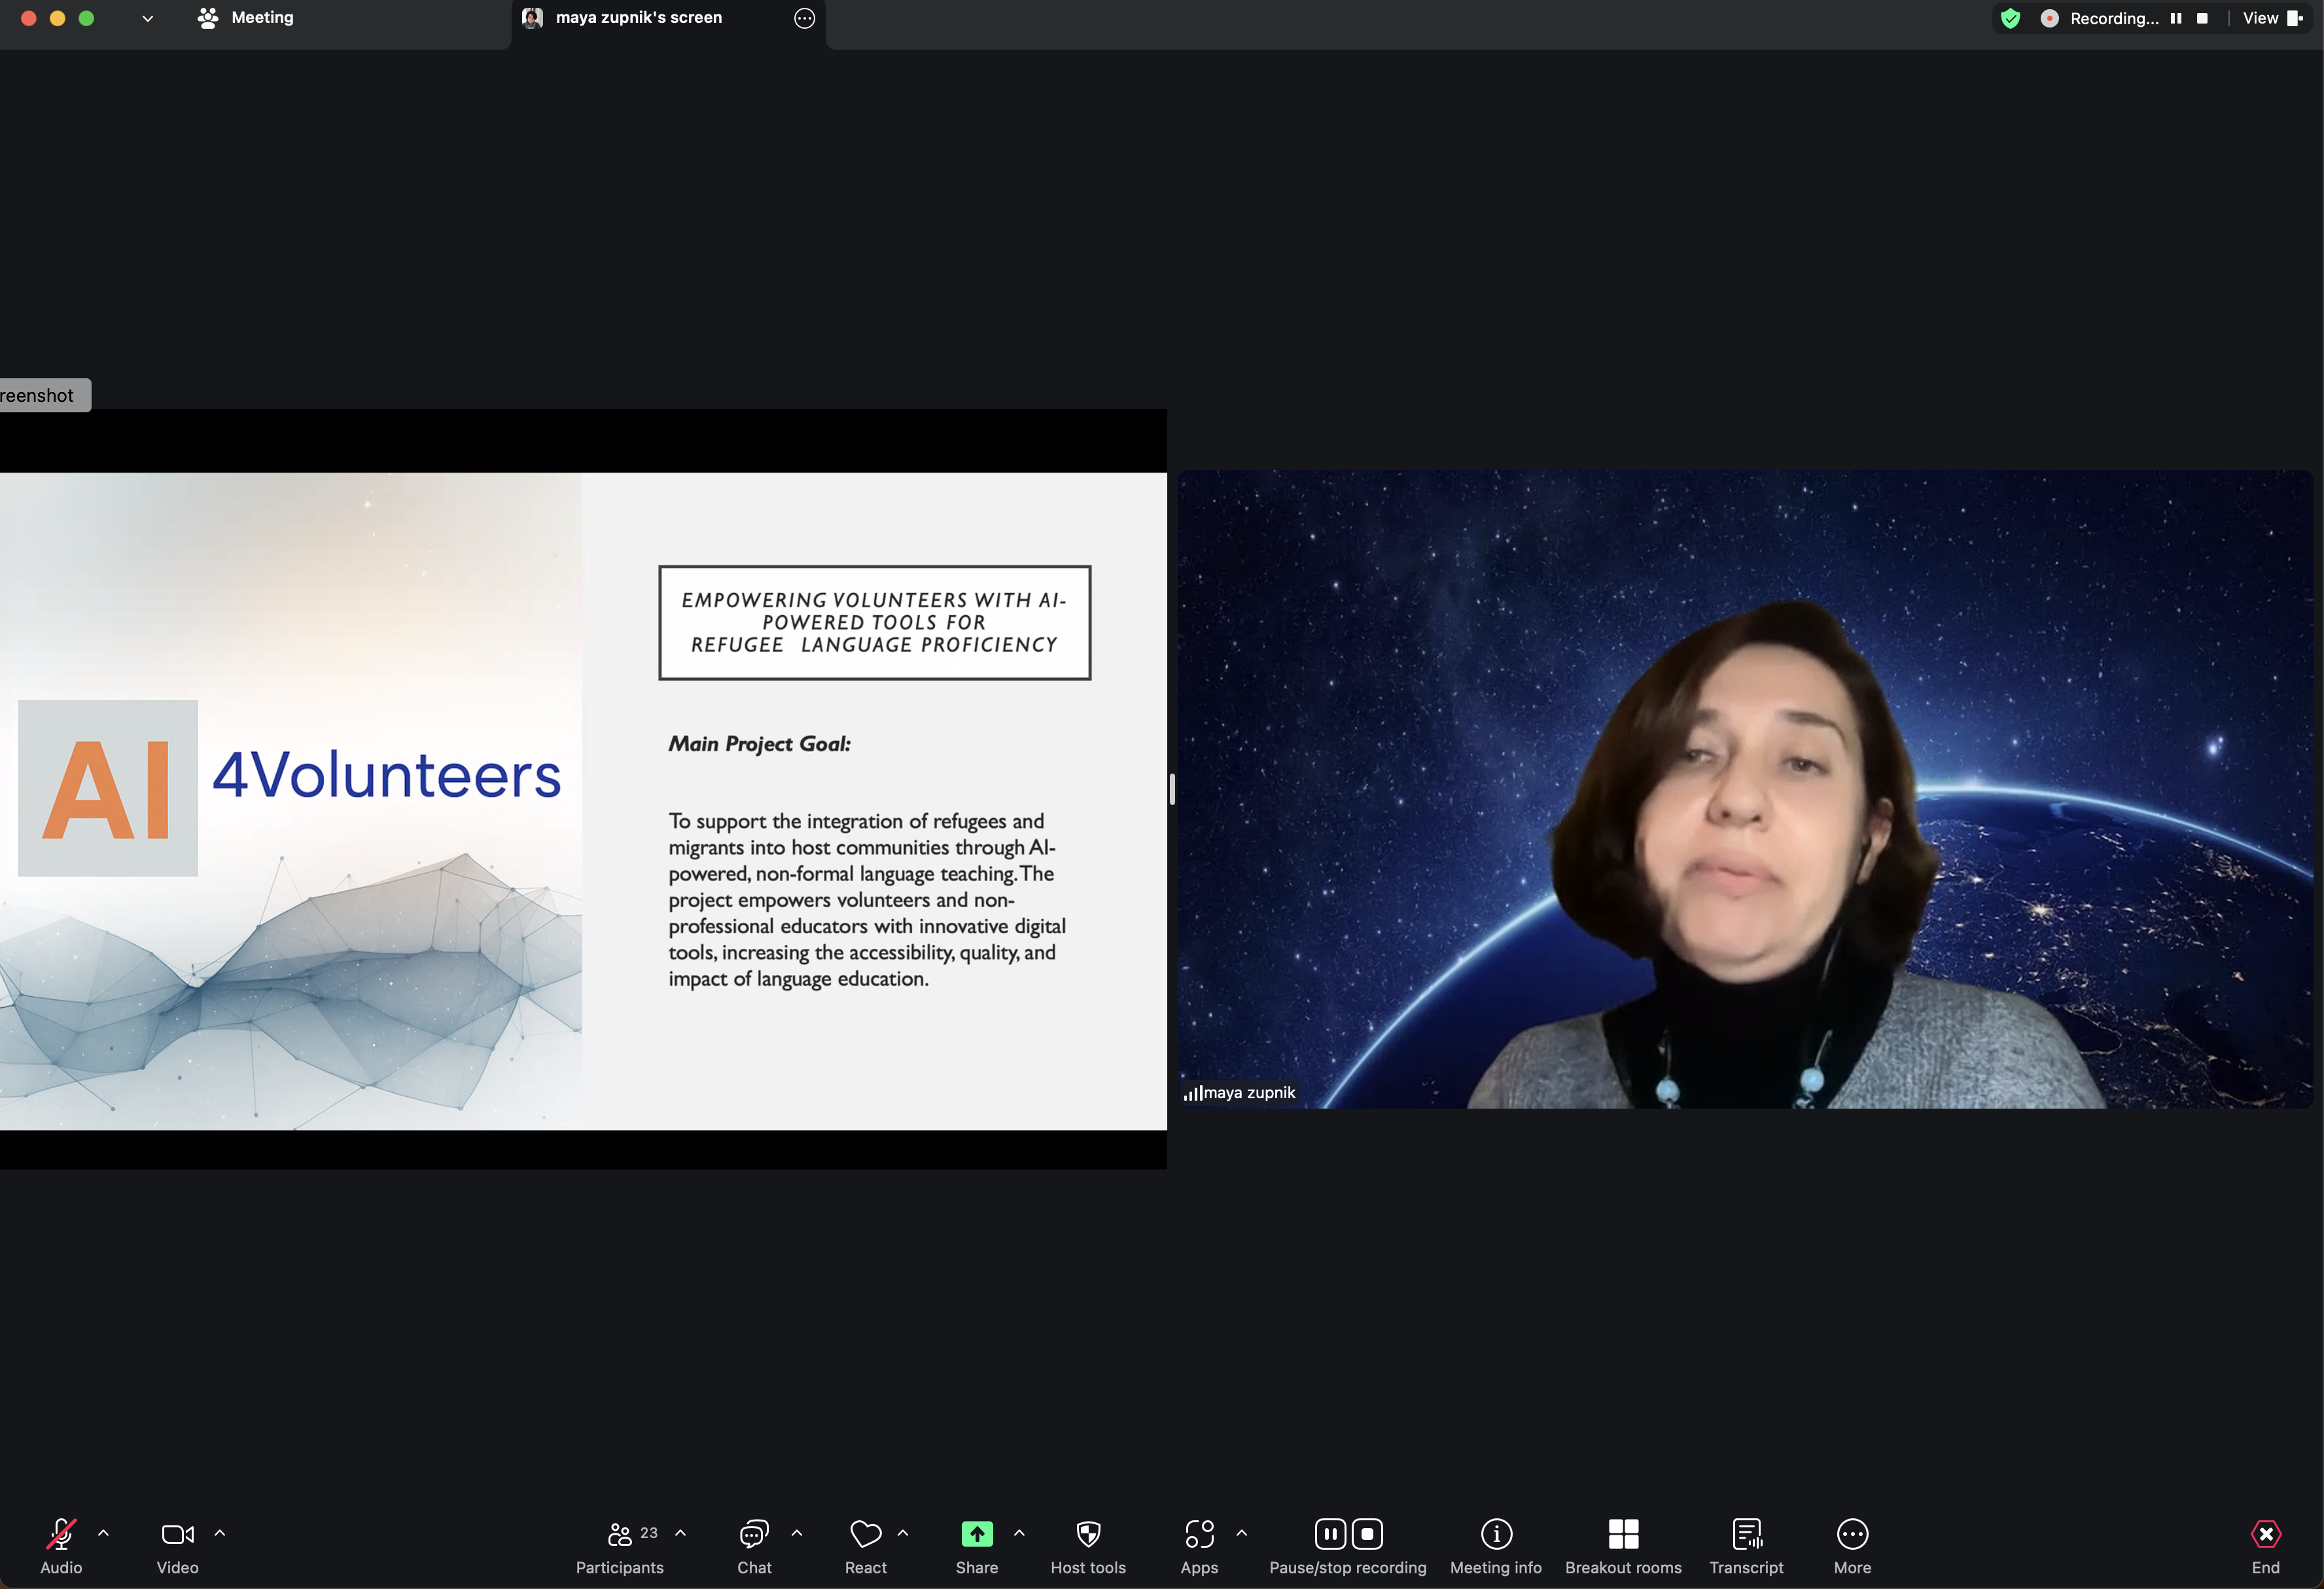Open the Participants panel
The image size is (2324, 1589).
point(619,1544)
